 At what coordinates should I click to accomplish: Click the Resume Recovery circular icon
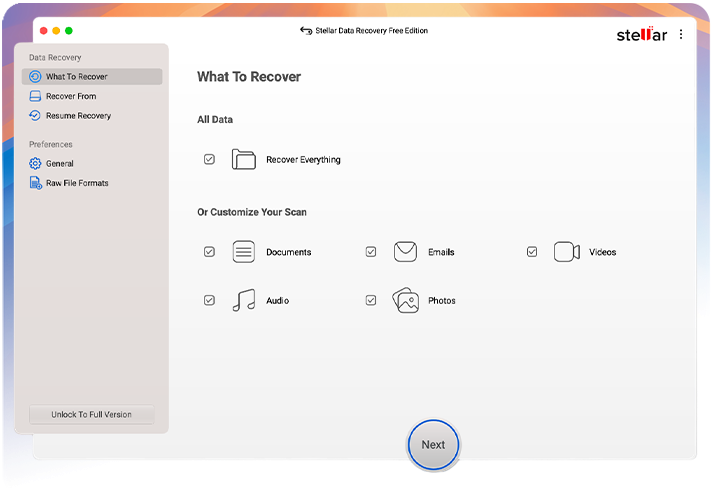(x=35, y=115)
